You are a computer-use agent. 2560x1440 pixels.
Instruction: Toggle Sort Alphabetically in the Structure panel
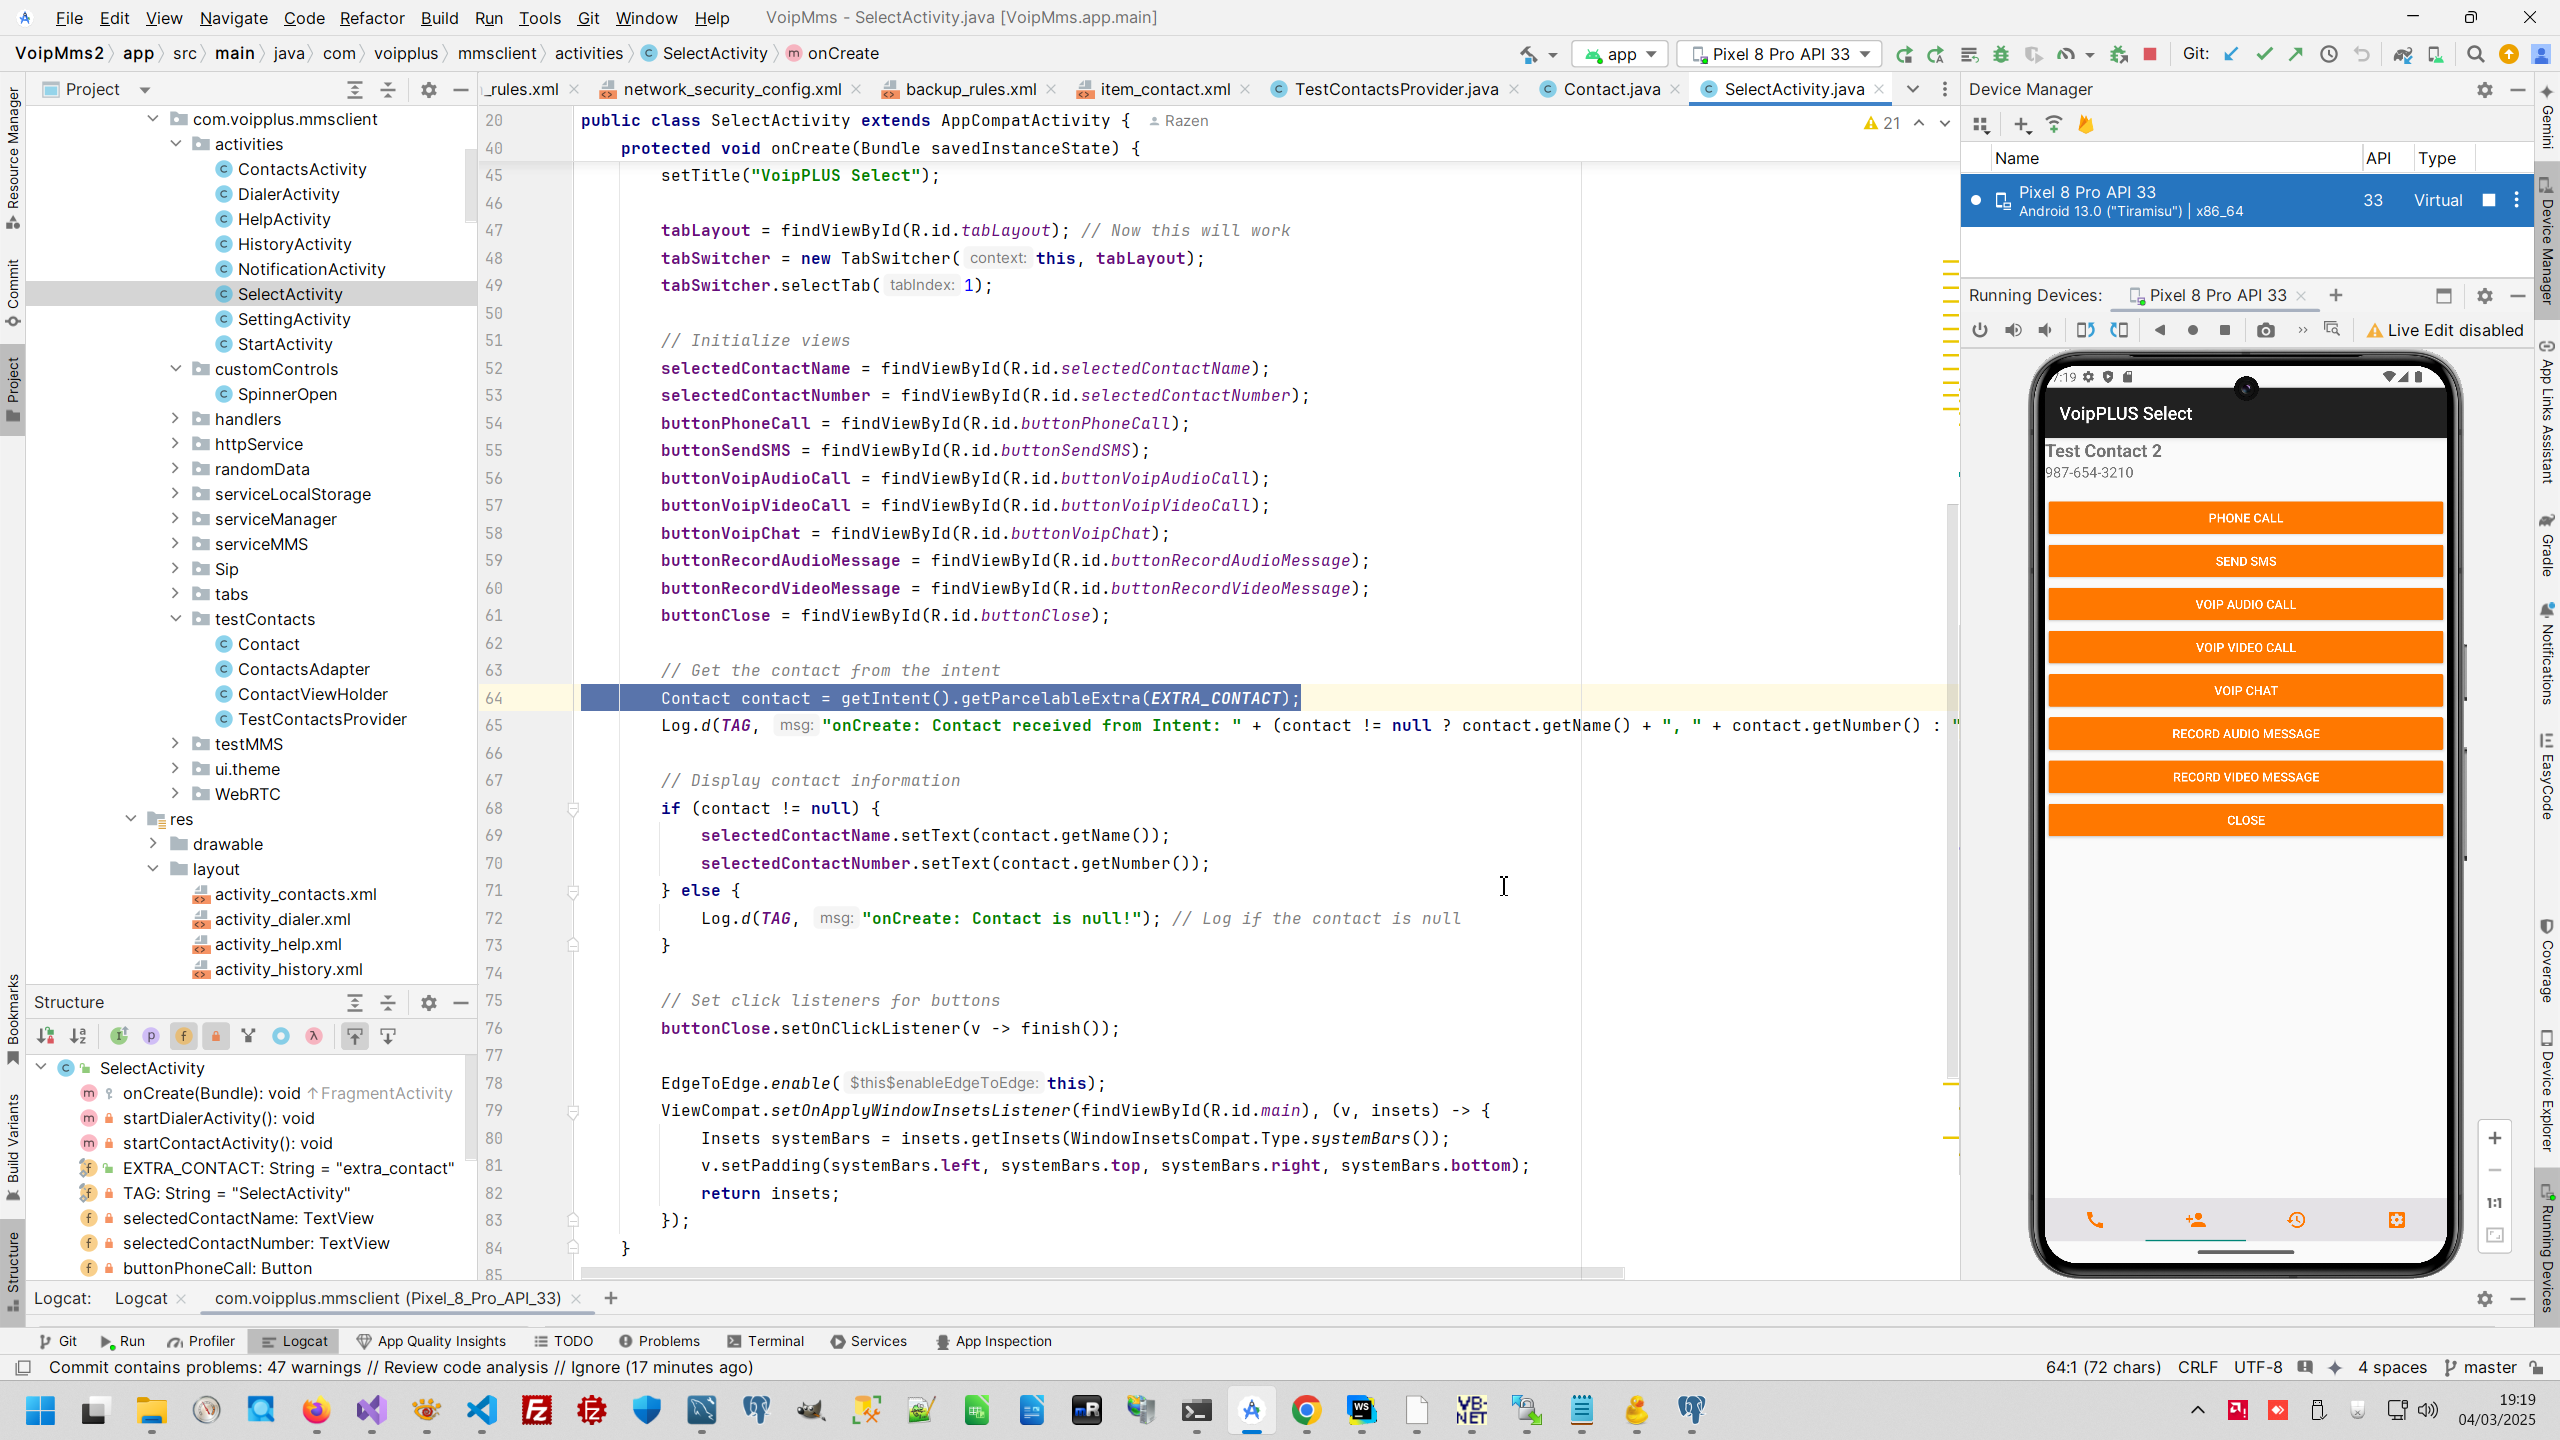click(78, 1036)
